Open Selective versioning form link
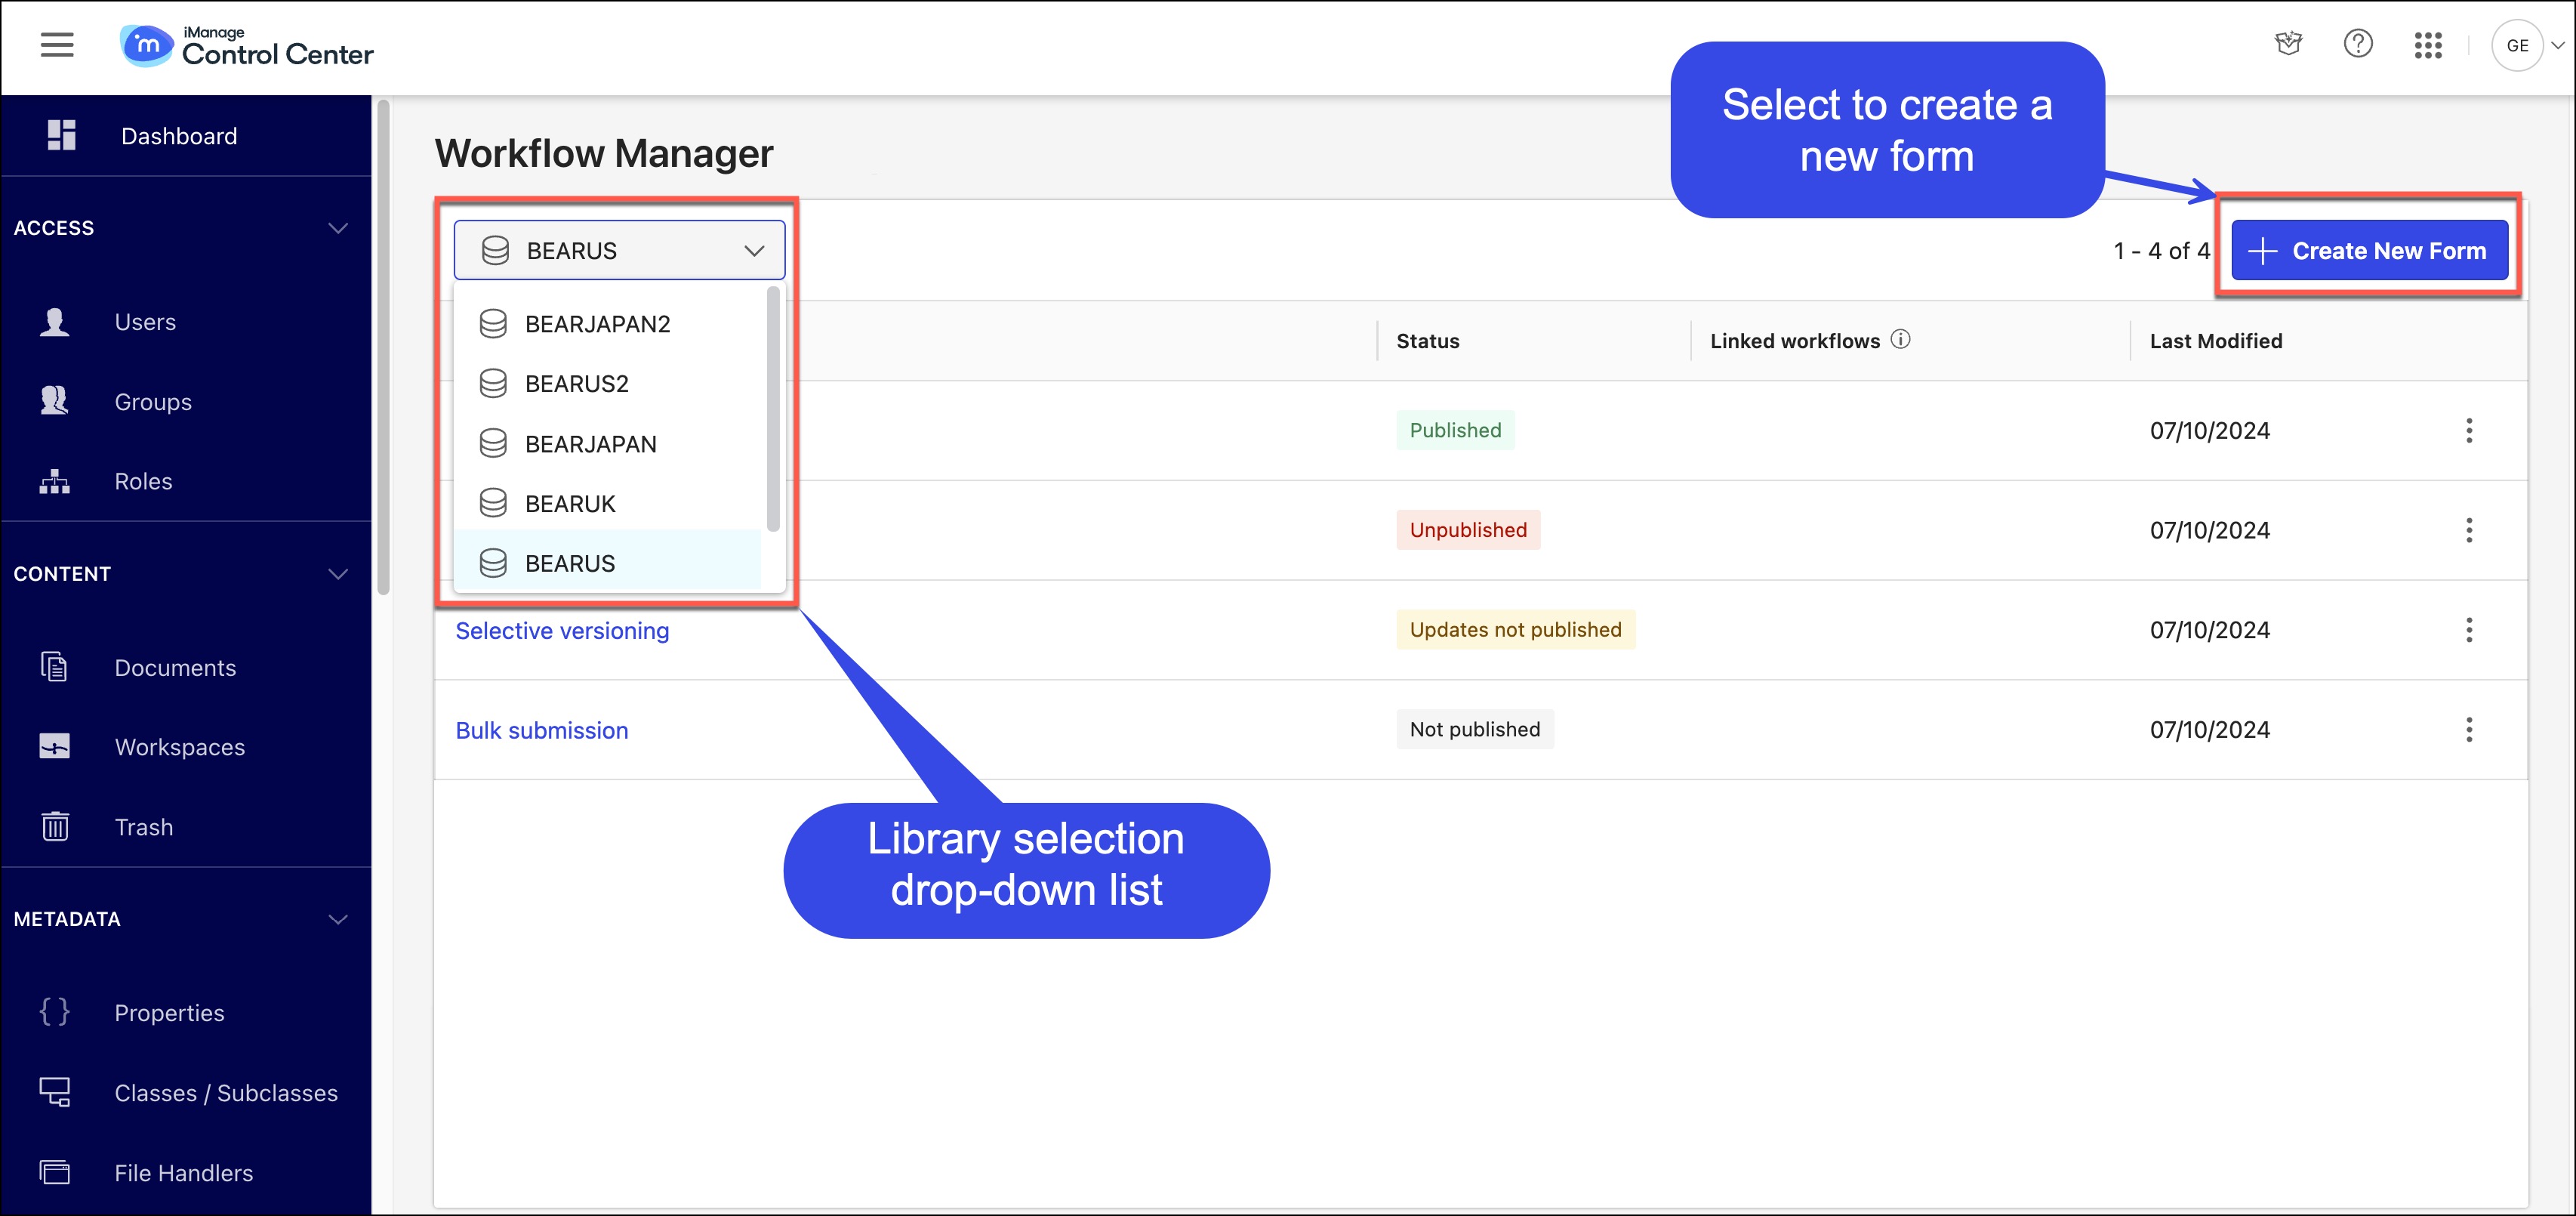2576x1216 pixels. point(562,629)
